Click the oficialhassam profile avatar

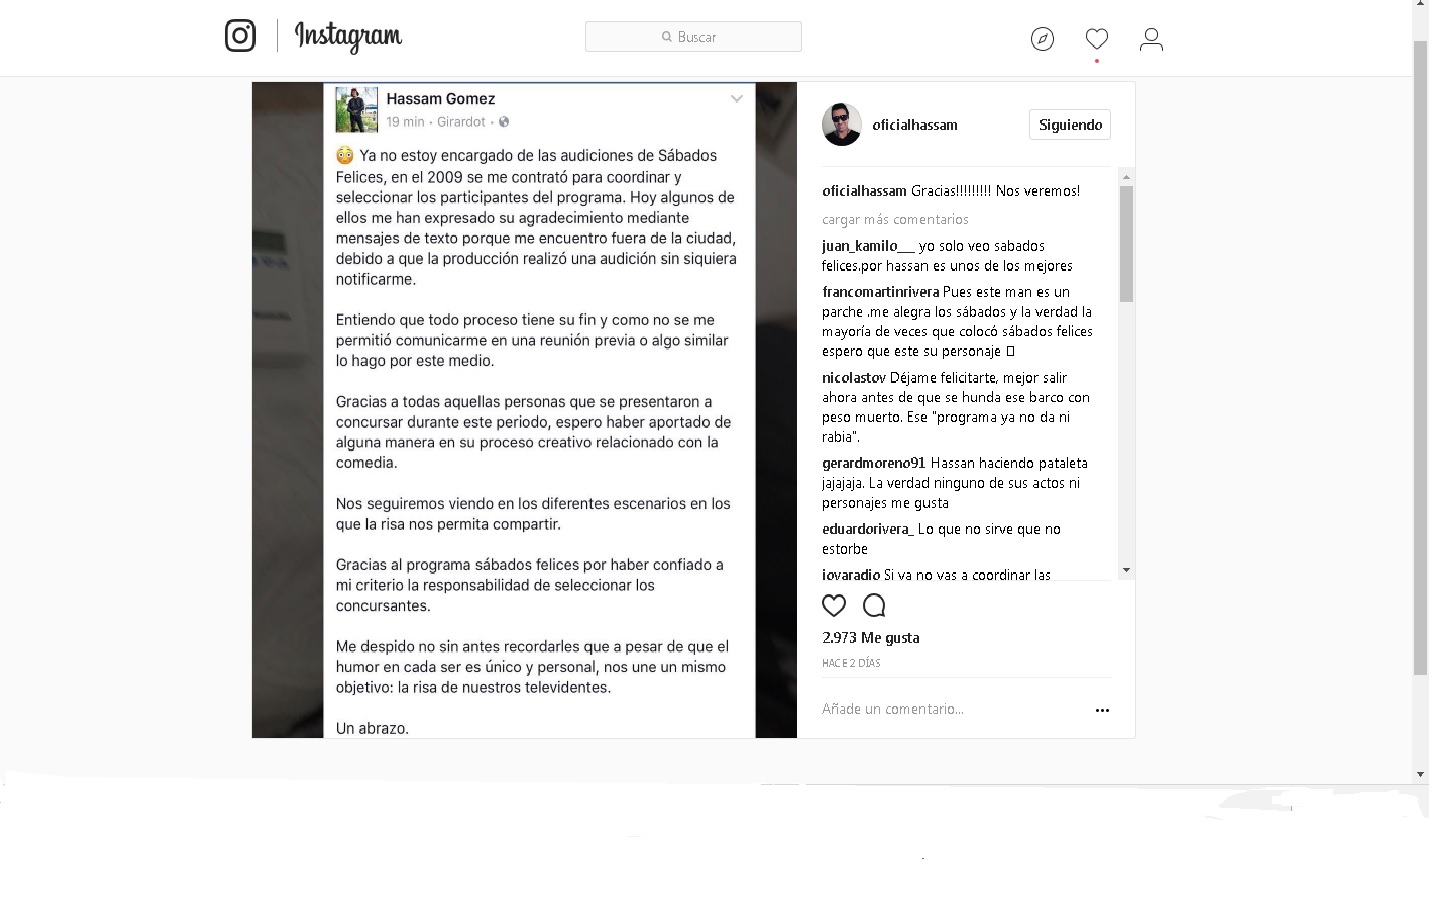[x=842, y=125]
